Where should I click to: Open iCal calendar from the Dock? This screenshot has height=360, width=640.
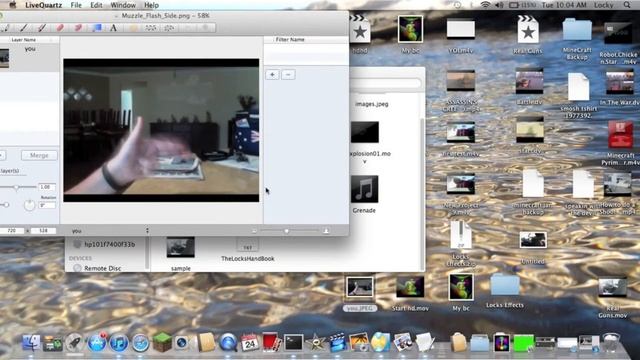point(250,342)
